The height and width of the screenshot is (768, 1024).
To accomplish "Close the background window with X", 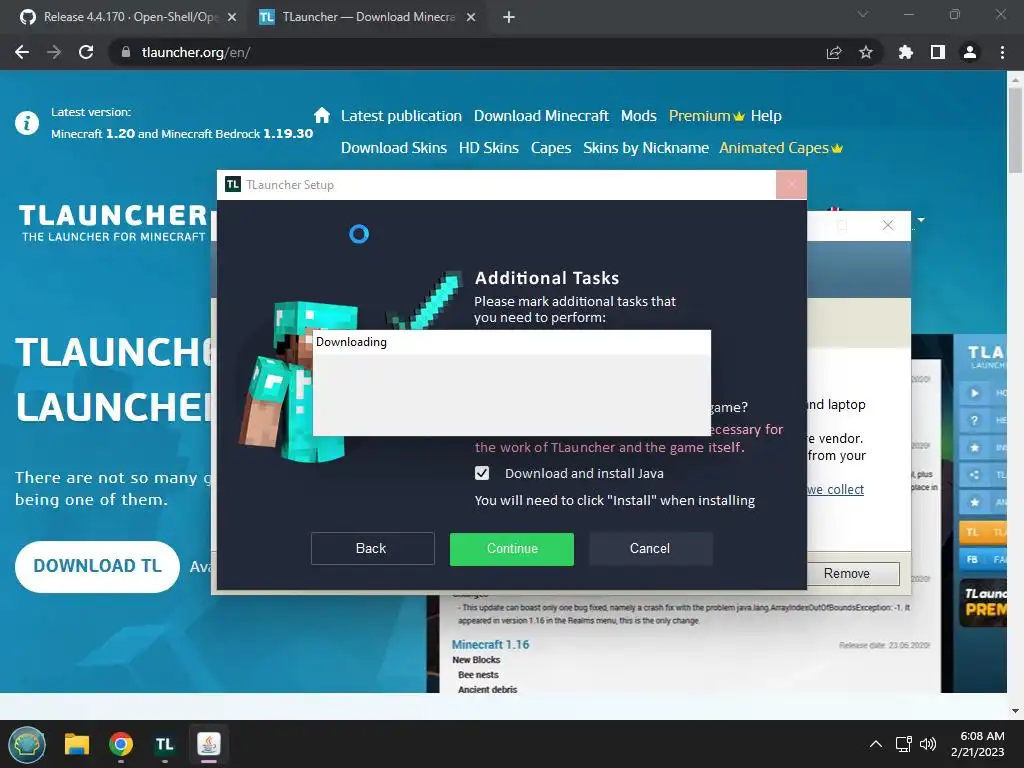I will (888, 225).
